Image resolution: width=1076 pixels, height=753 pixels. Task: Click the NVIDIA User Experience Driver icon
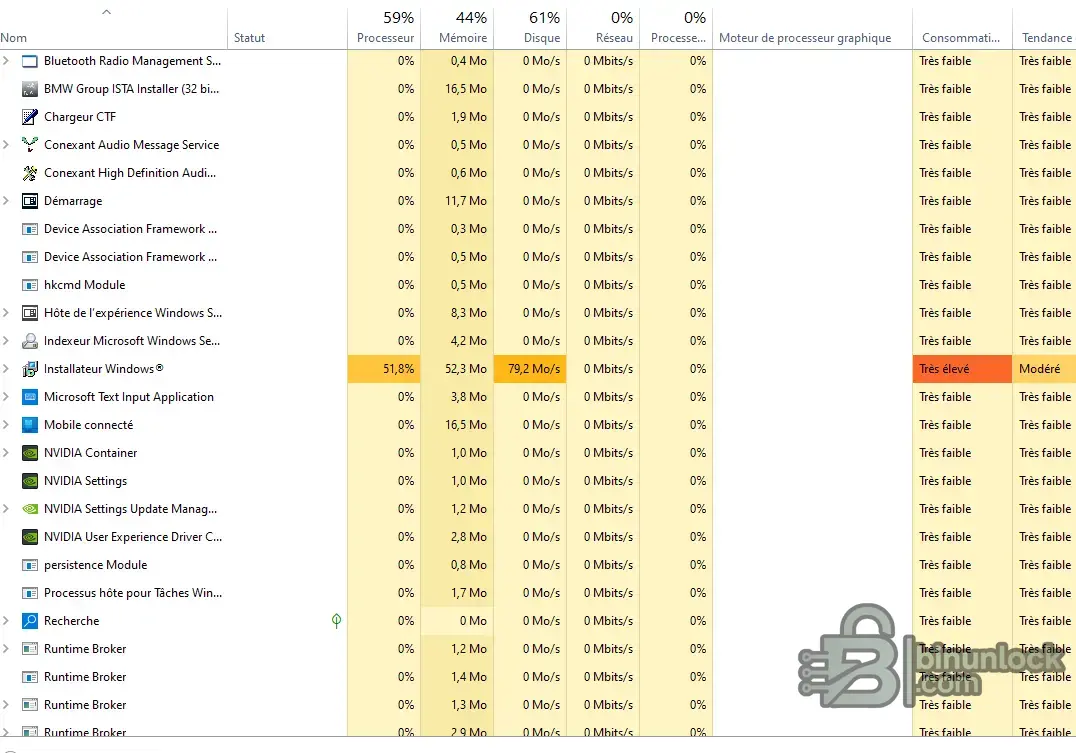click(30, 537)
